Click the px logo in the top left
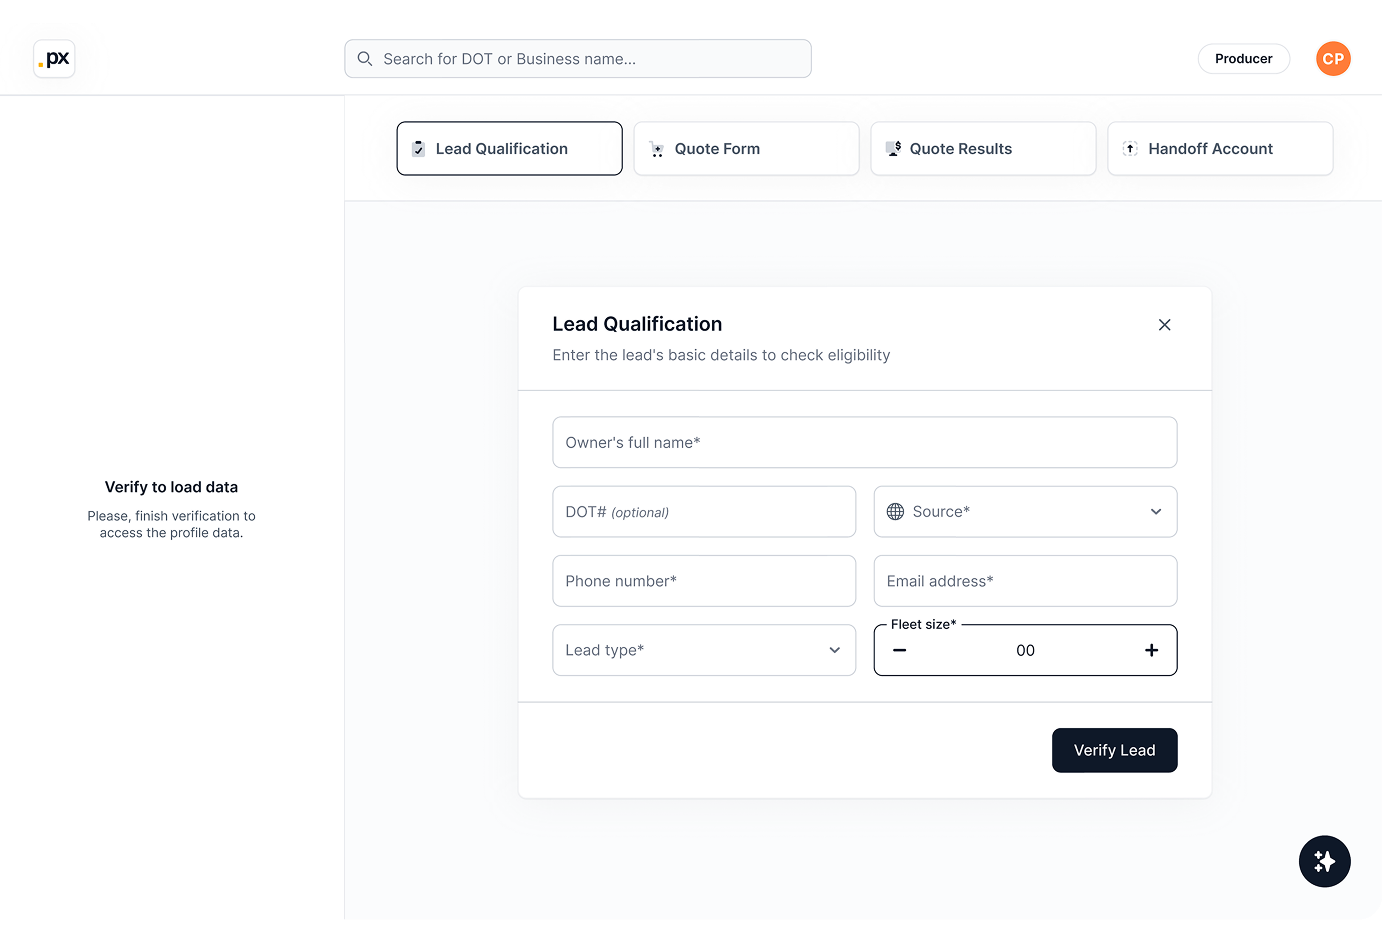The height and width of the screenshot is (943, 1382). (54, 58)
